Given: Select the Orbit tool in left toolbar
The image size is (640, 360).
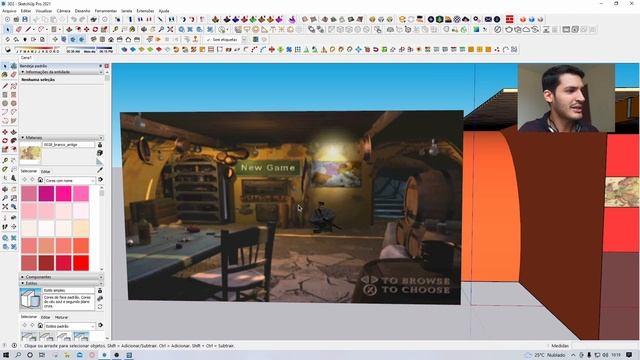Looking at the screenshot, I should pyautogui.click(x=4, y=189).
